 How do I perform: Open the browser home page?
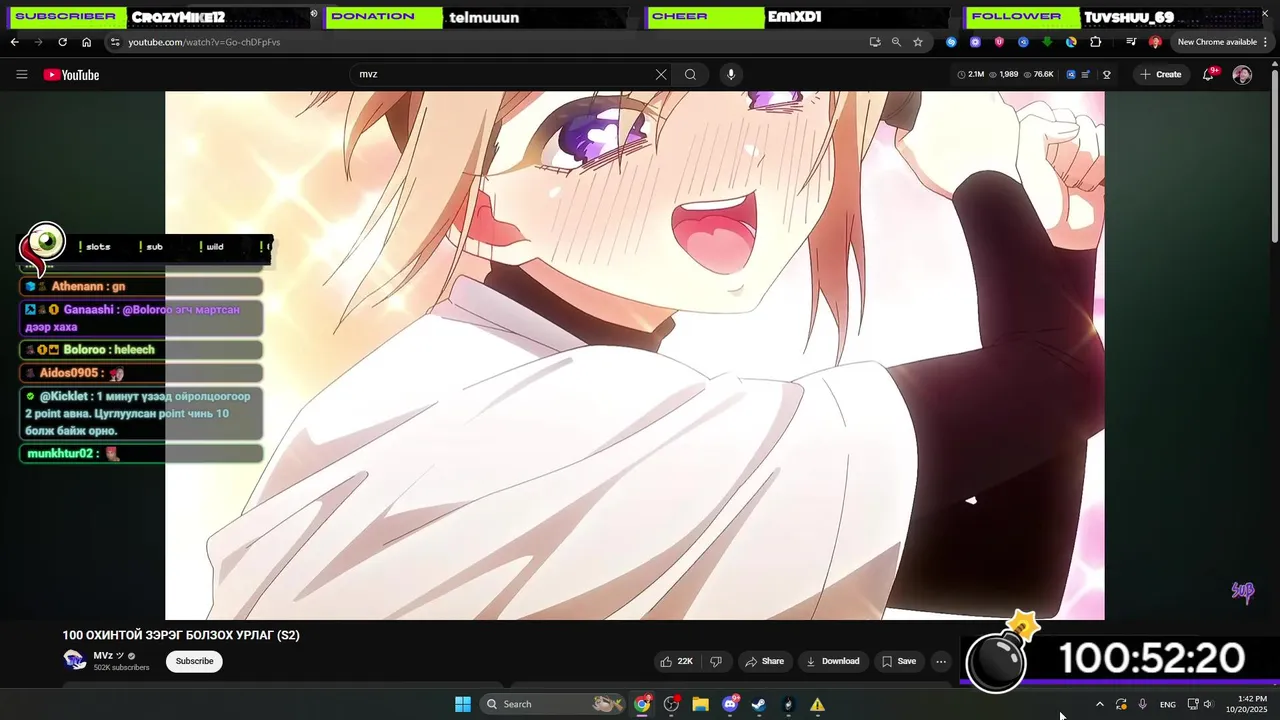[x=86, y=42]
